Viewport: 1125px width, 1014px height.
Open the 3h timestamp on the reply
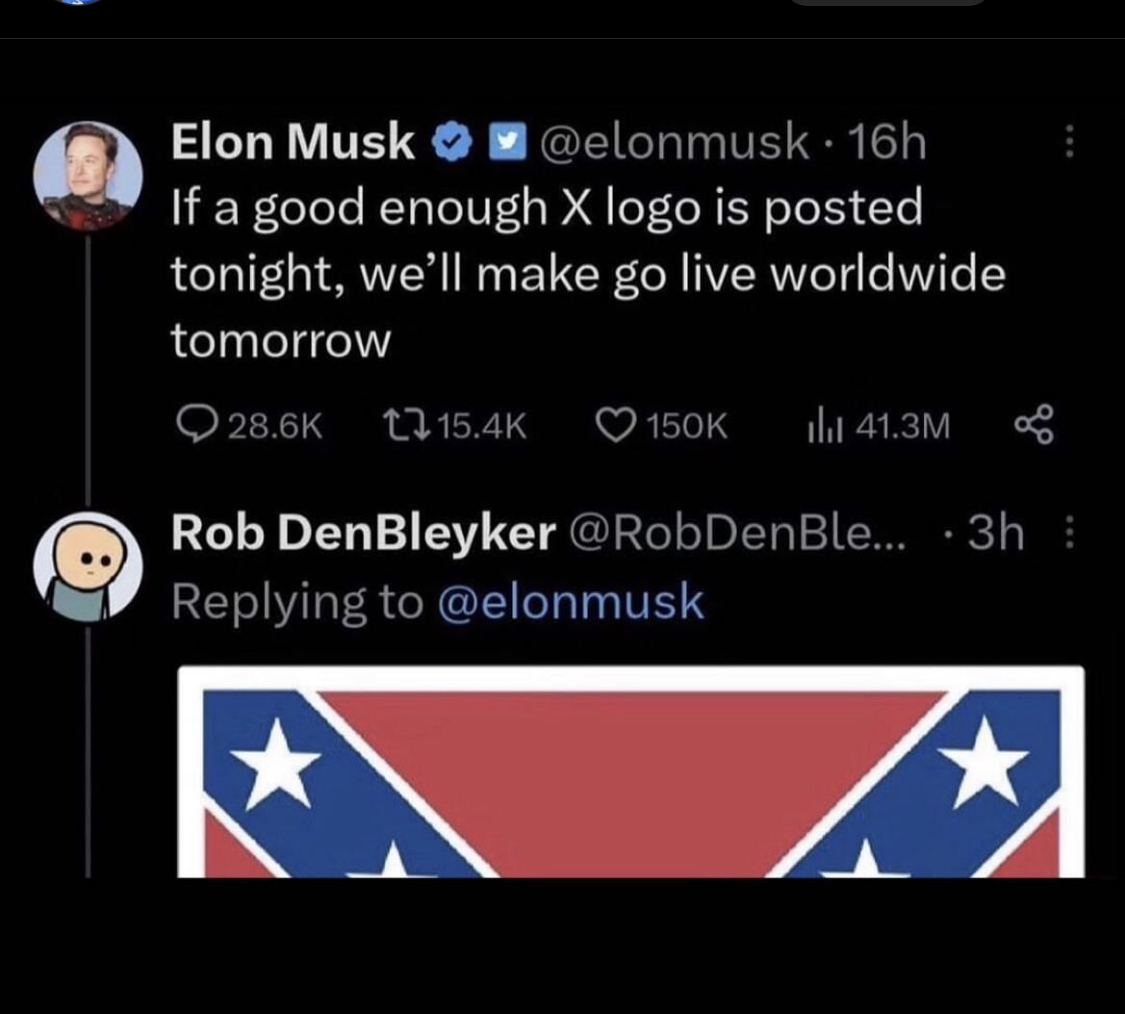coord(996,533)
